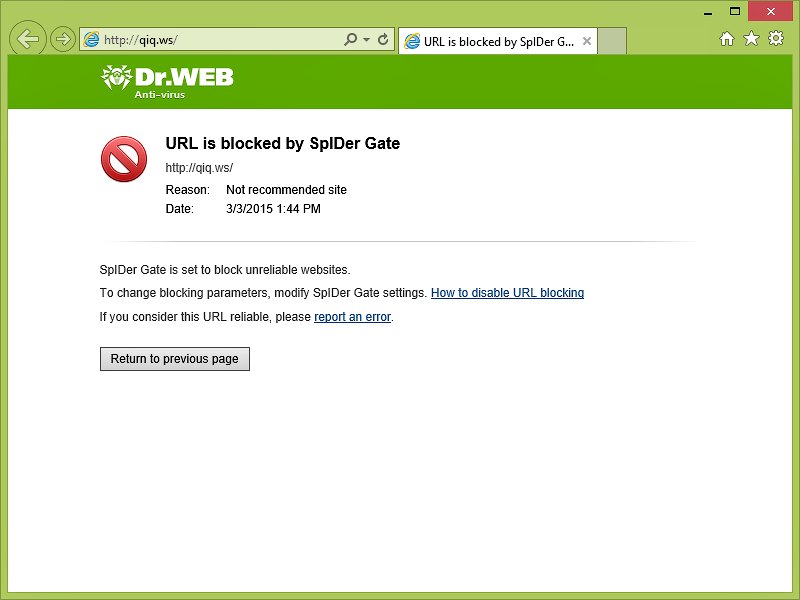Open a new tab with the blank tab button
800x600 pixels.
coord(612,41)
